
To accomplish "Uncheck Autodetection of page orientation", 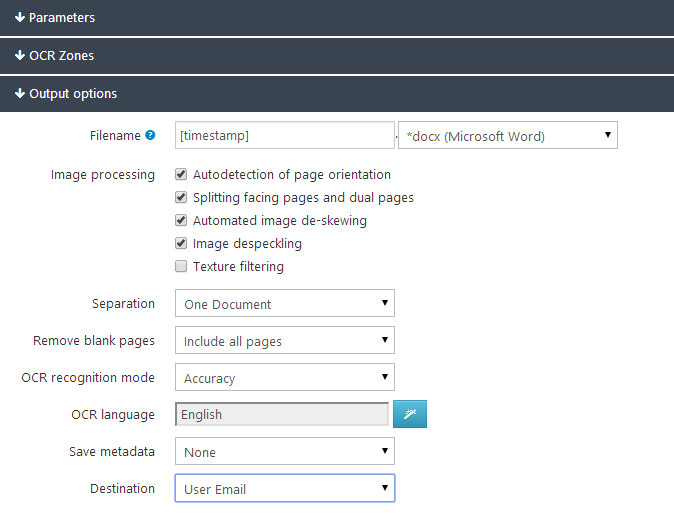I will (x=181, y=175).
